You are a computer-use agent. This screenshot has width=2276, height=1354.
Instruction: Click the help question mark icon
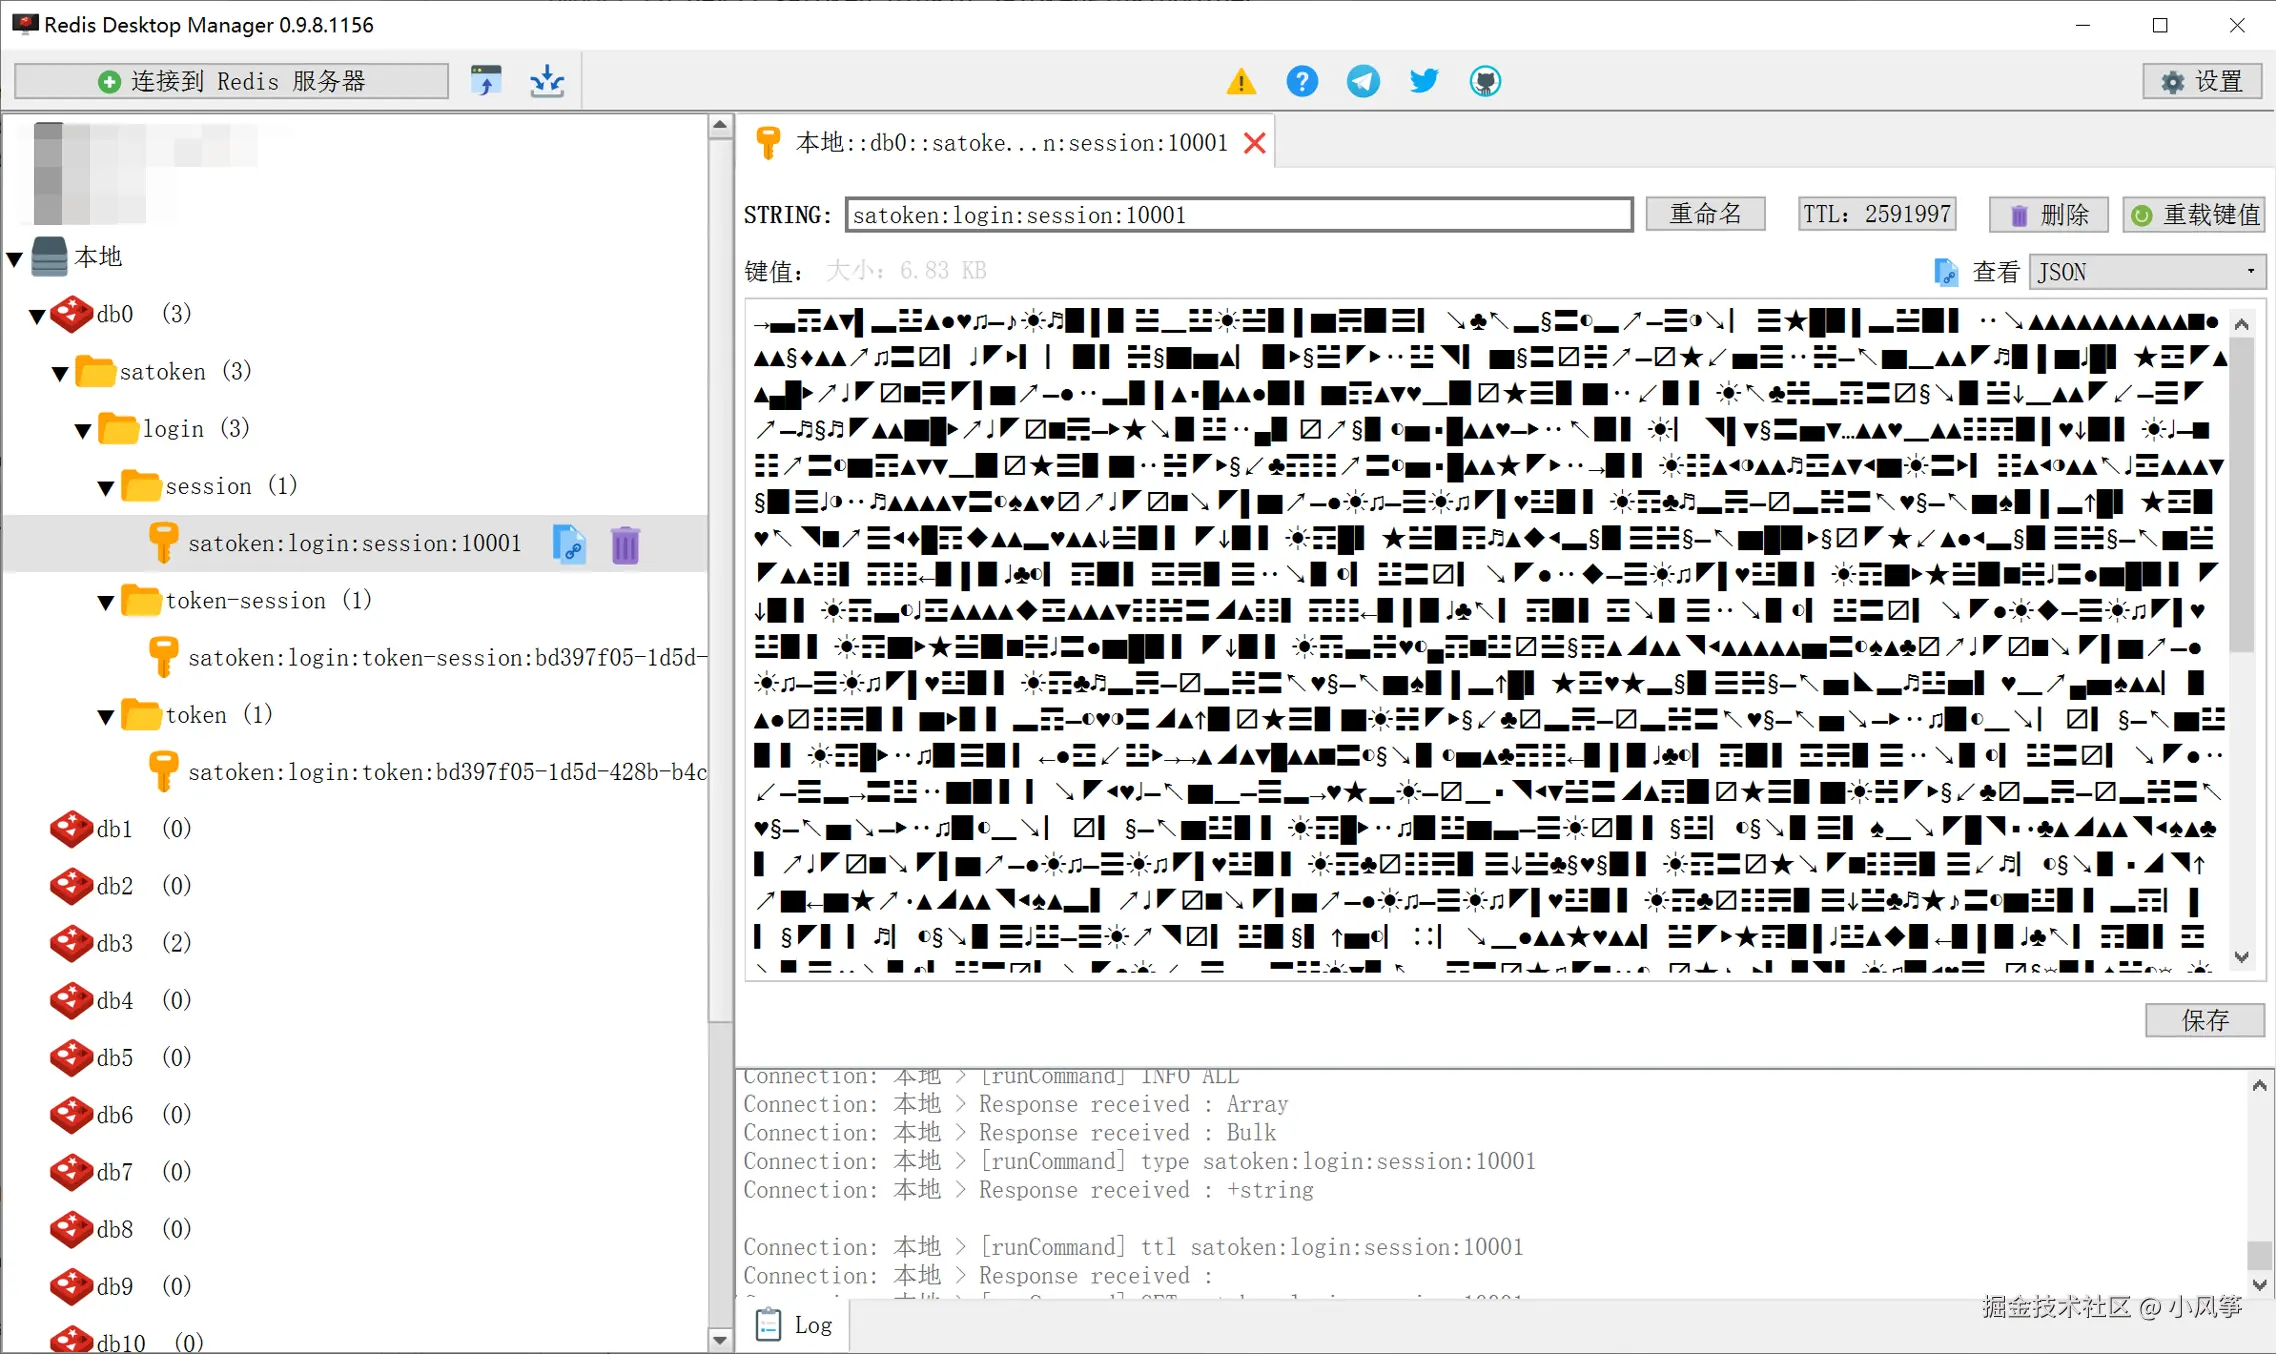coord(1301,81)
